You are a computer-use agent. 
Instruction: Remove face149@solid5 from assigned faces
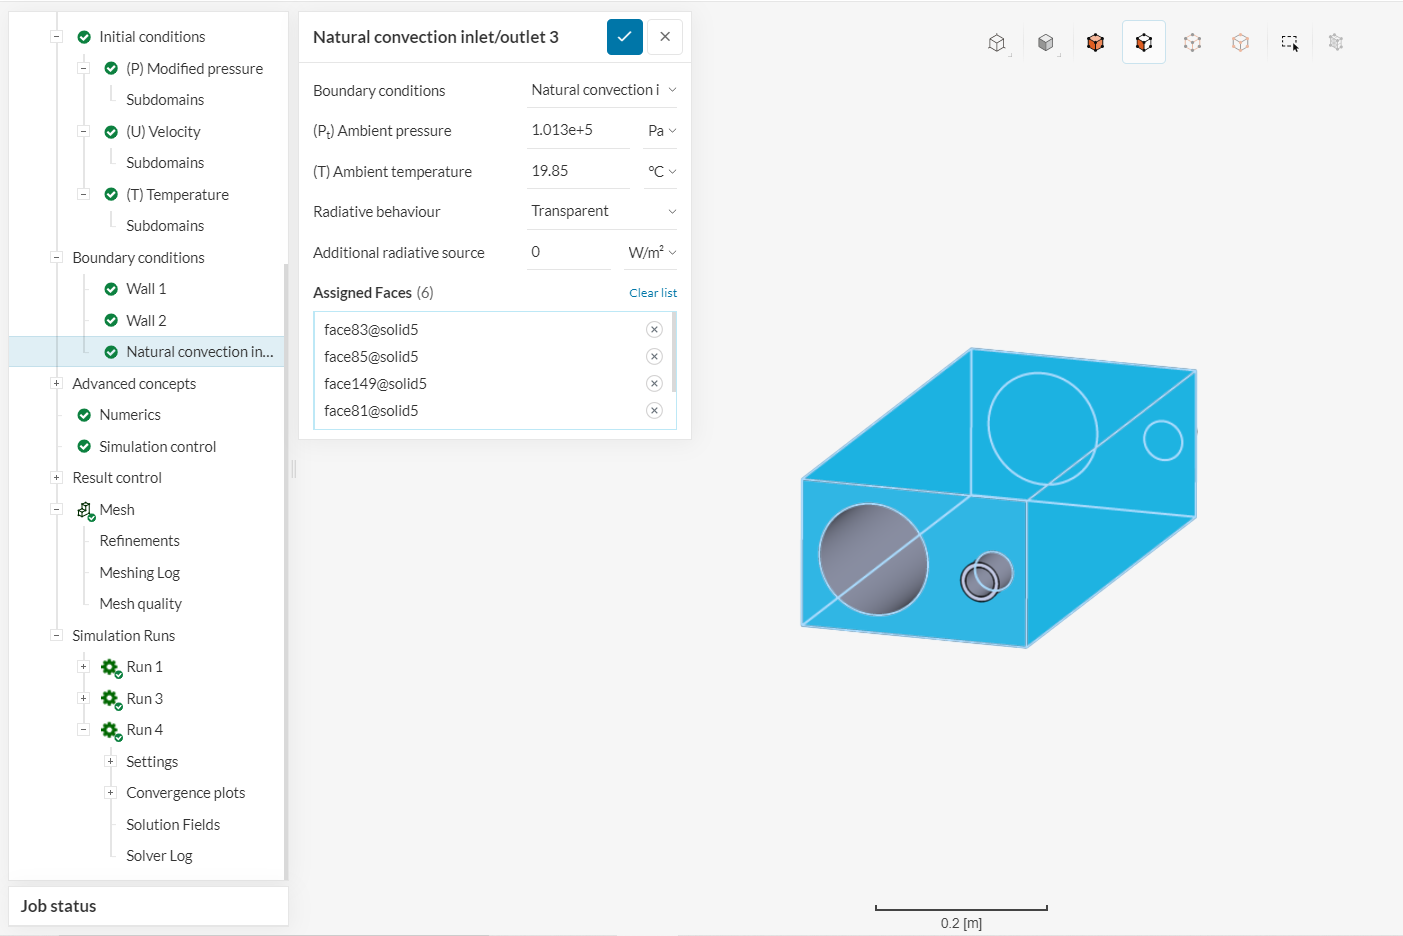click(x=654, y=384)
